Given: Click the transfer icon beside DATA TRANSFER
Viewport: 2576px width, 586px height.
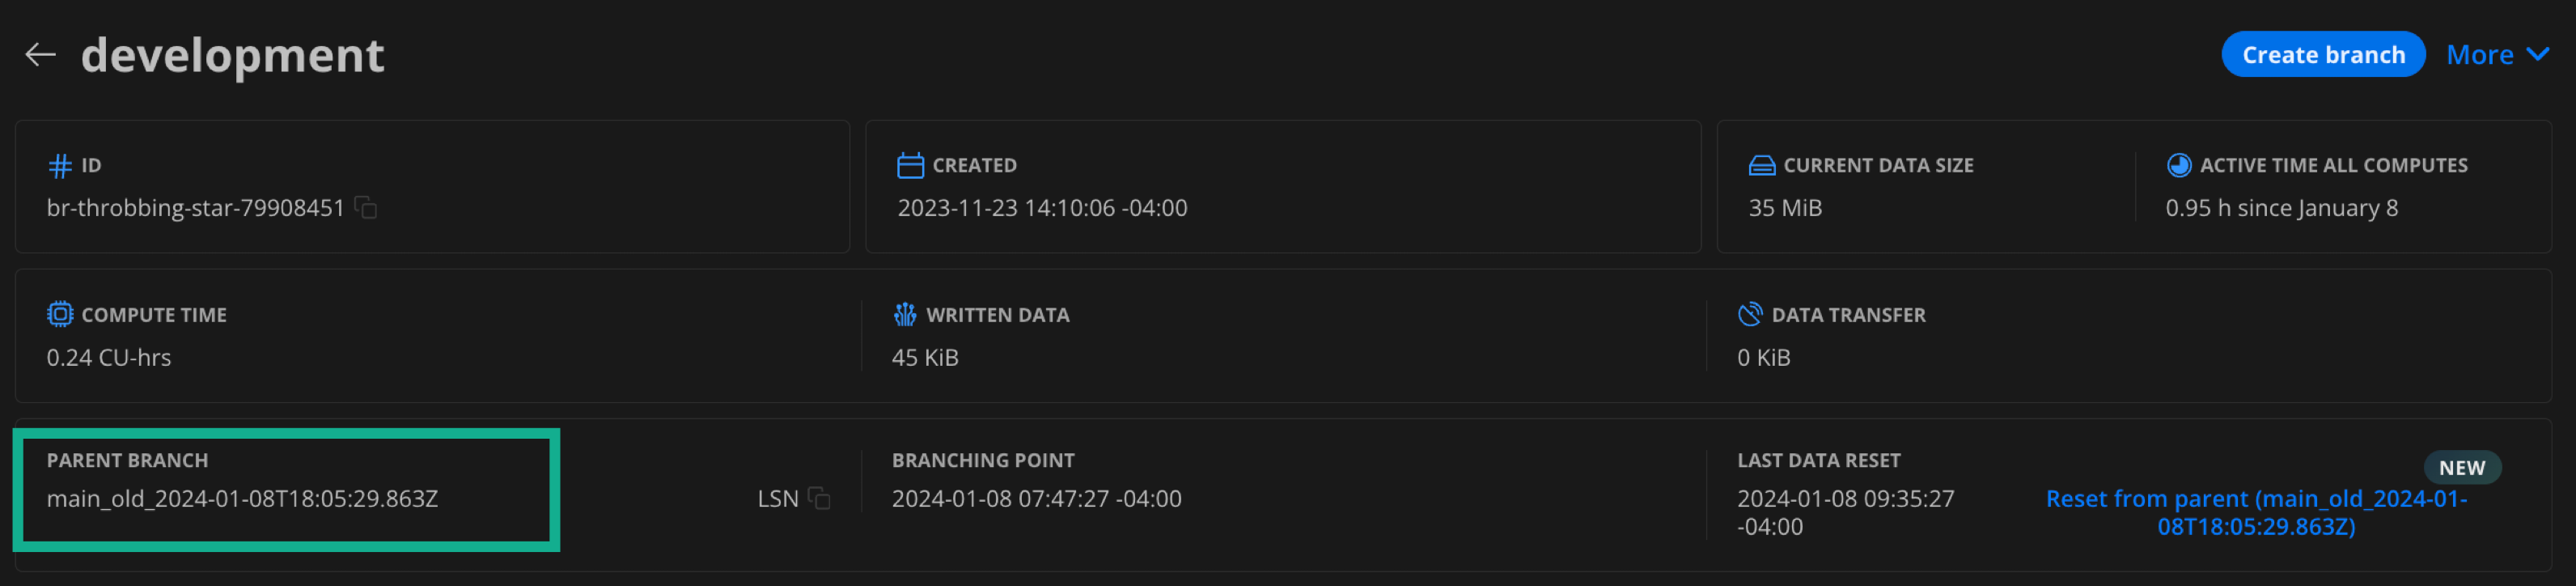Looking at the screenshot, I should tap(1750, 314).
